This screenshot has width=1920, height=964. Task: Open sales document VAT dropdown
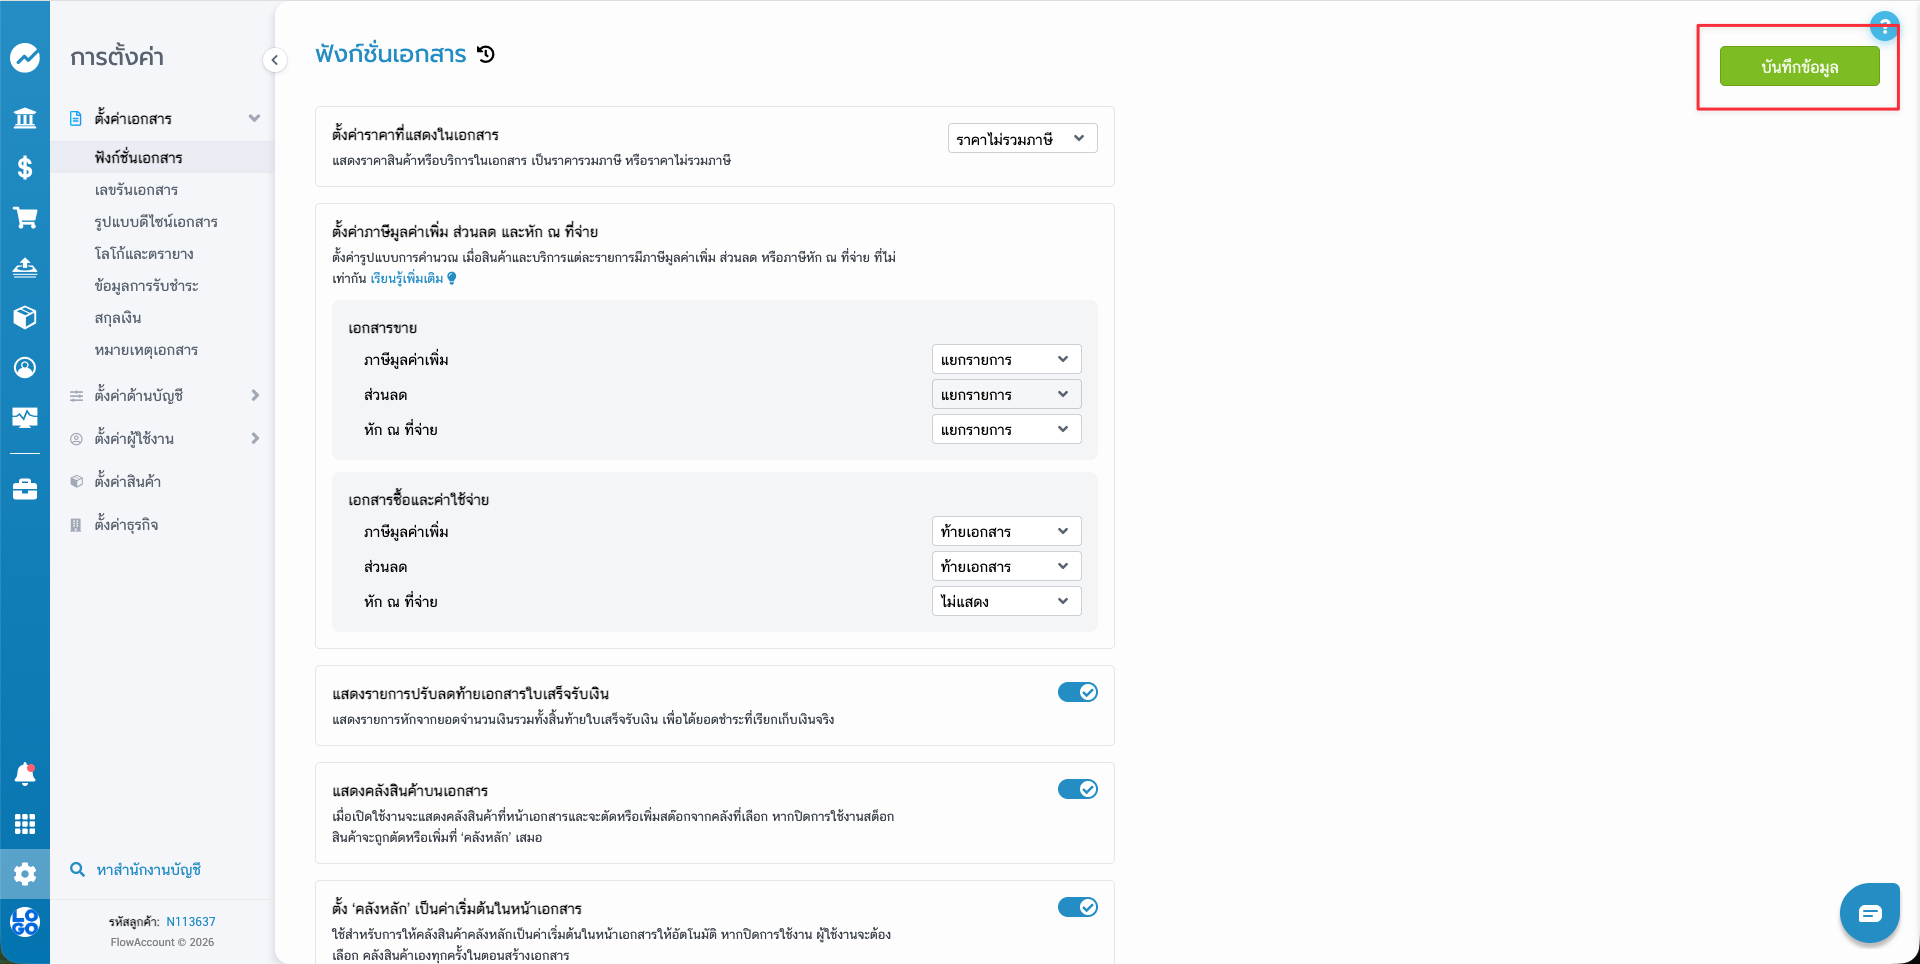1005,360
